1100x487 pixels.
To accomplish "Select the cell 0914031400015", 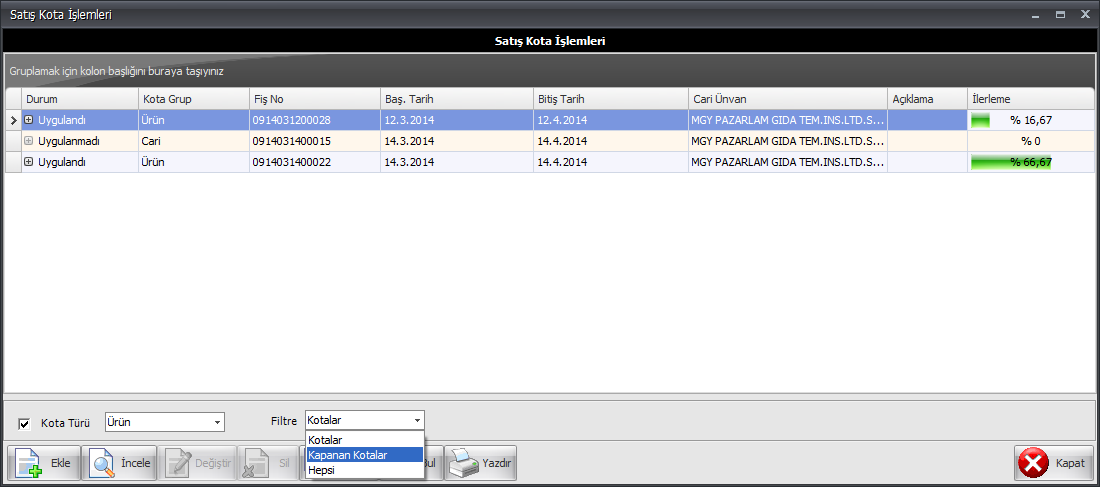I will click(315, 141).
